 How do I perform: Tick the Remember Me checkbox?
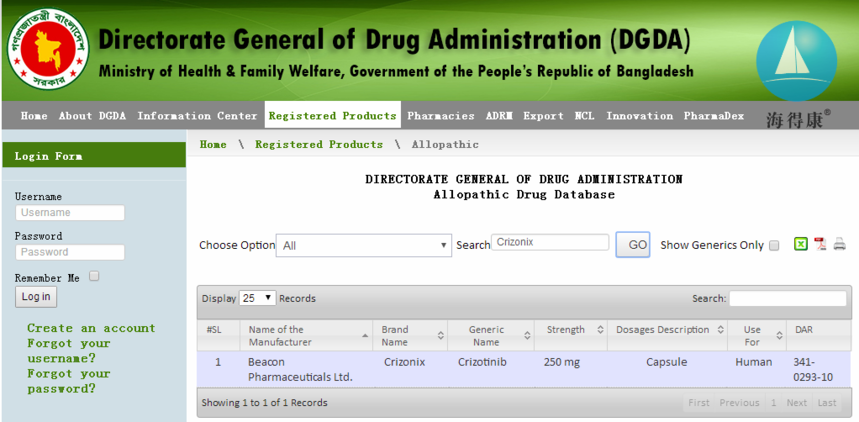(94, 276)
